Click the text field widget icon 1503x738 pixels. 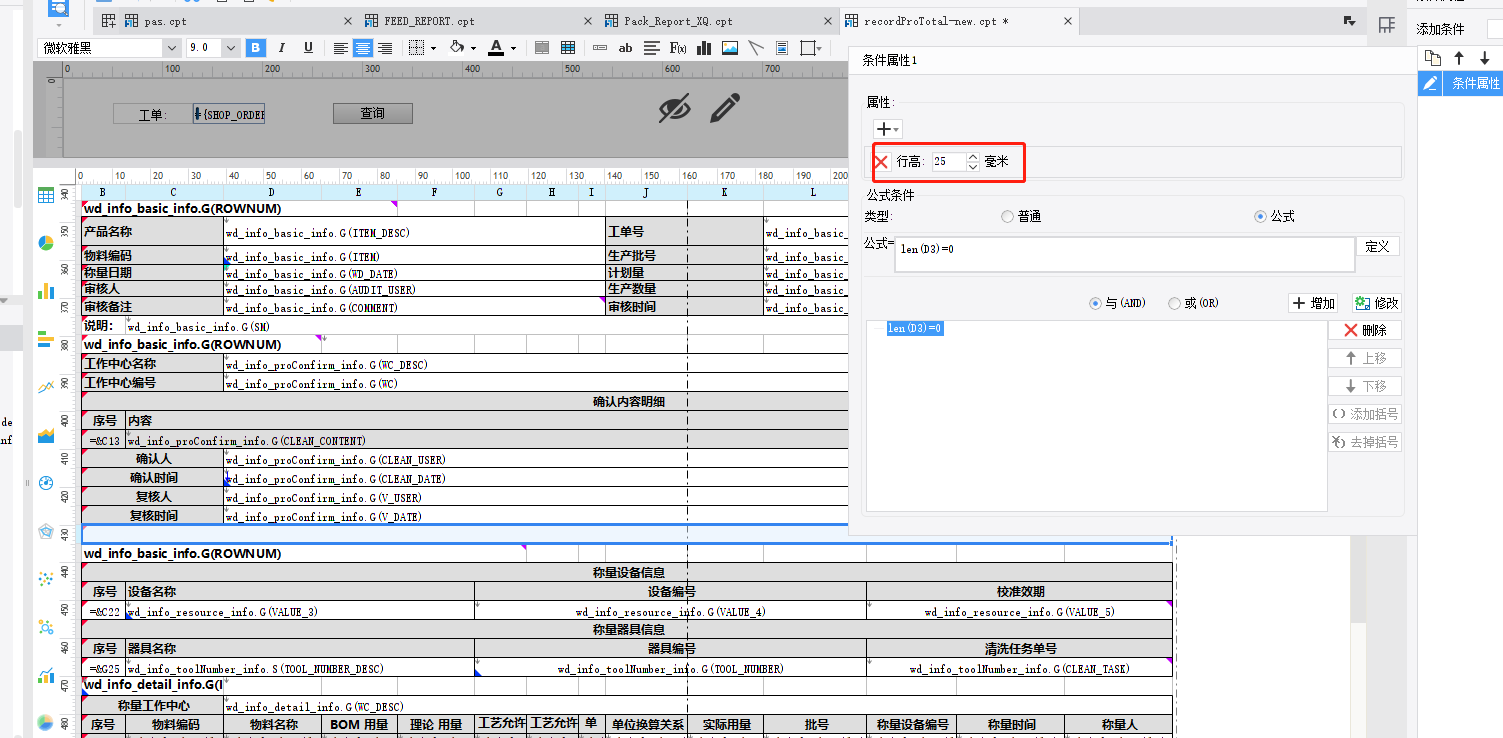(600, 48)
